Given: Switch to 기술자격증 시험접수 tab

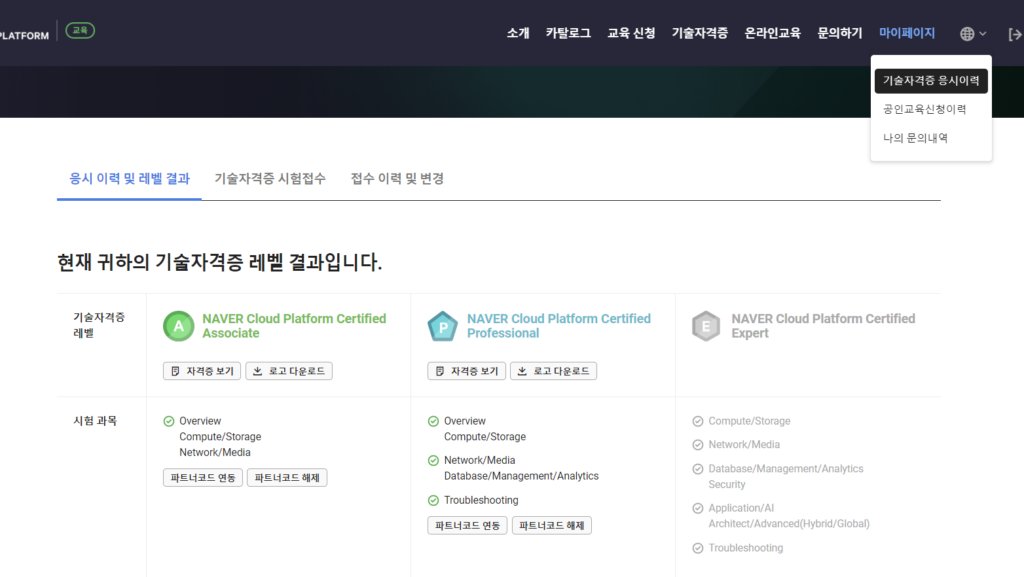Looking at the screenshot, I should pos(270,179).
